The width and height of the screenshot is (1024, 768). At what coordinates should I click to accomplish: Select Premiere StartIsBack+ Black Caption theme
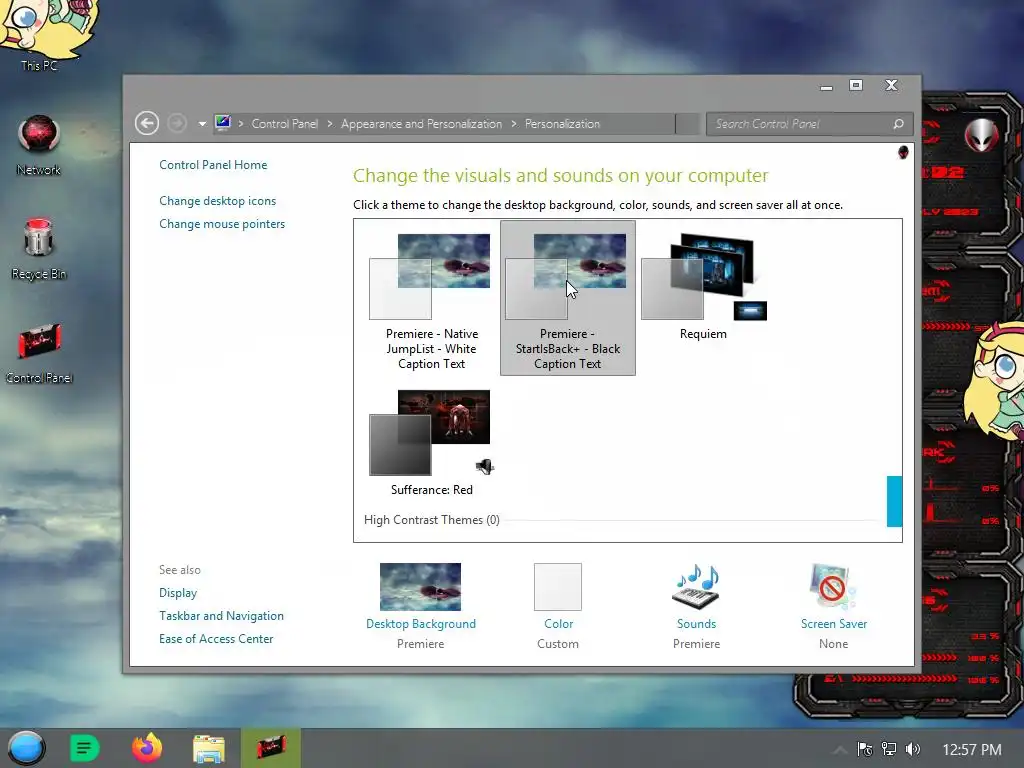click(568, 298)
